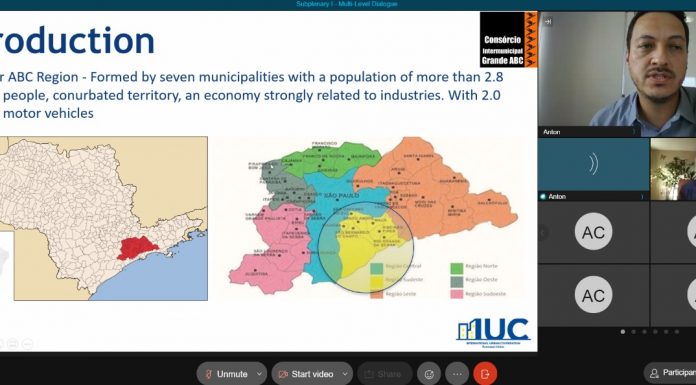Click the Start video button
This screenshot has width=696, height=385.
[306, 374]
